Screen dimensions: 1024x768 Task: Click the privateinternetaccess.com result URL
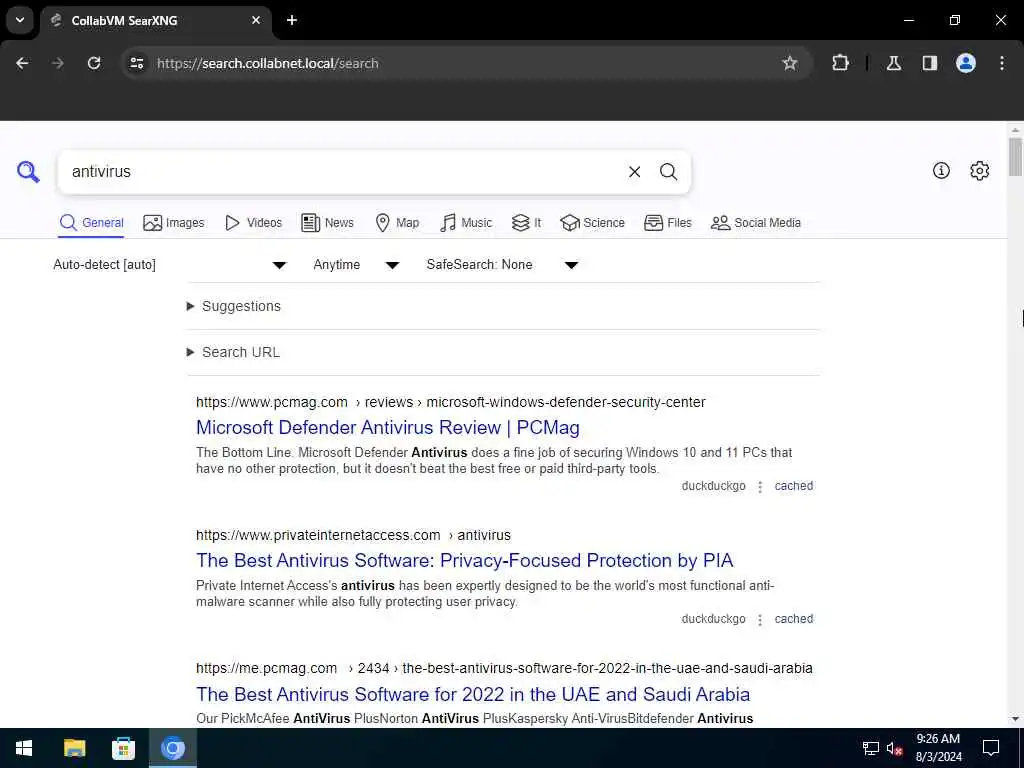(x=353, y=536)
